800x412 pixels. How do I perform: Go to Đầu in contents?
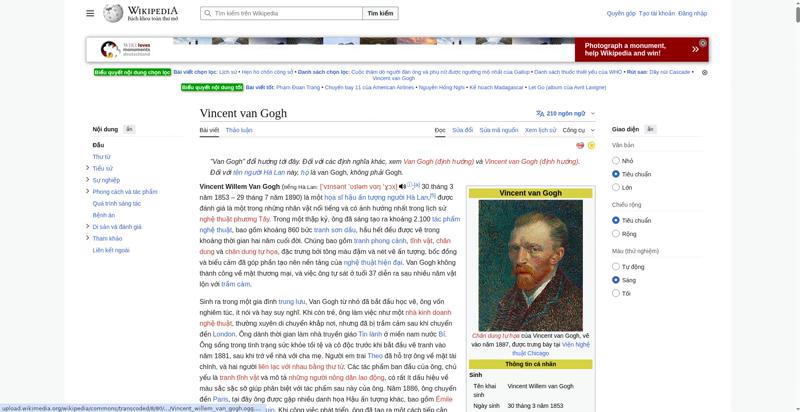[x=98, y=145]
